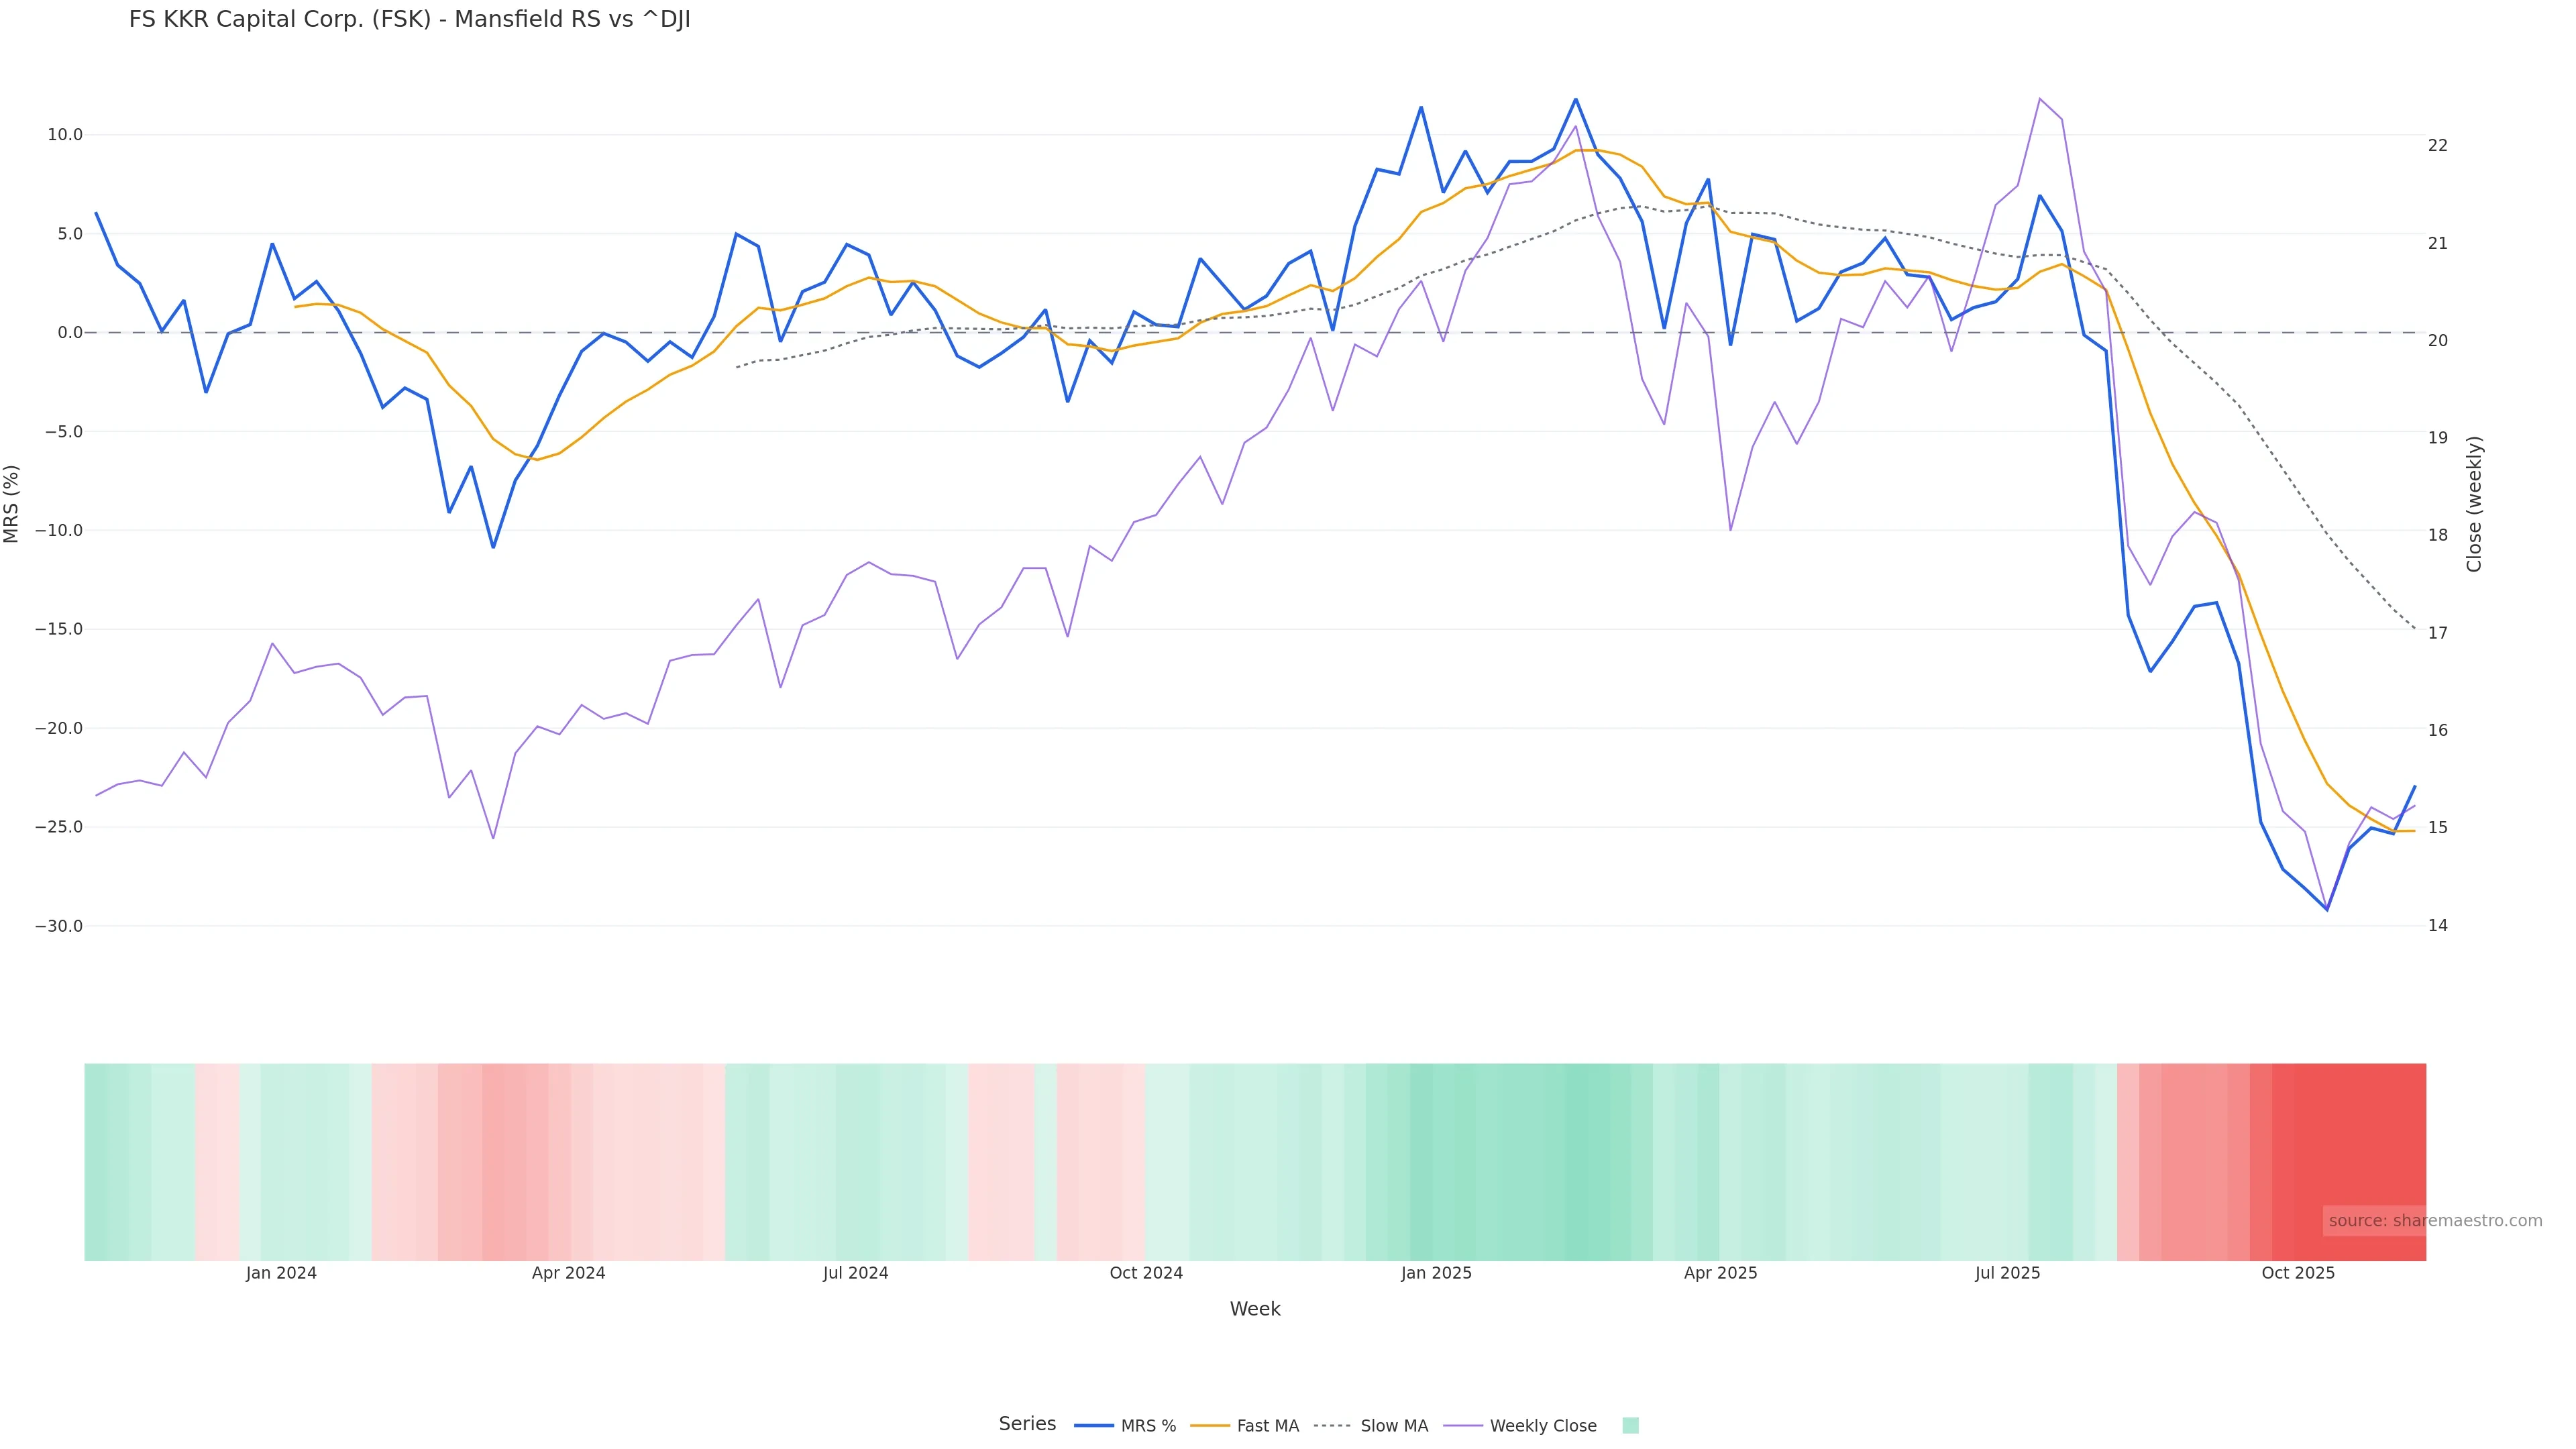Click the green square swatch in legend
The image size is (2576, 1449).
1630,1426
